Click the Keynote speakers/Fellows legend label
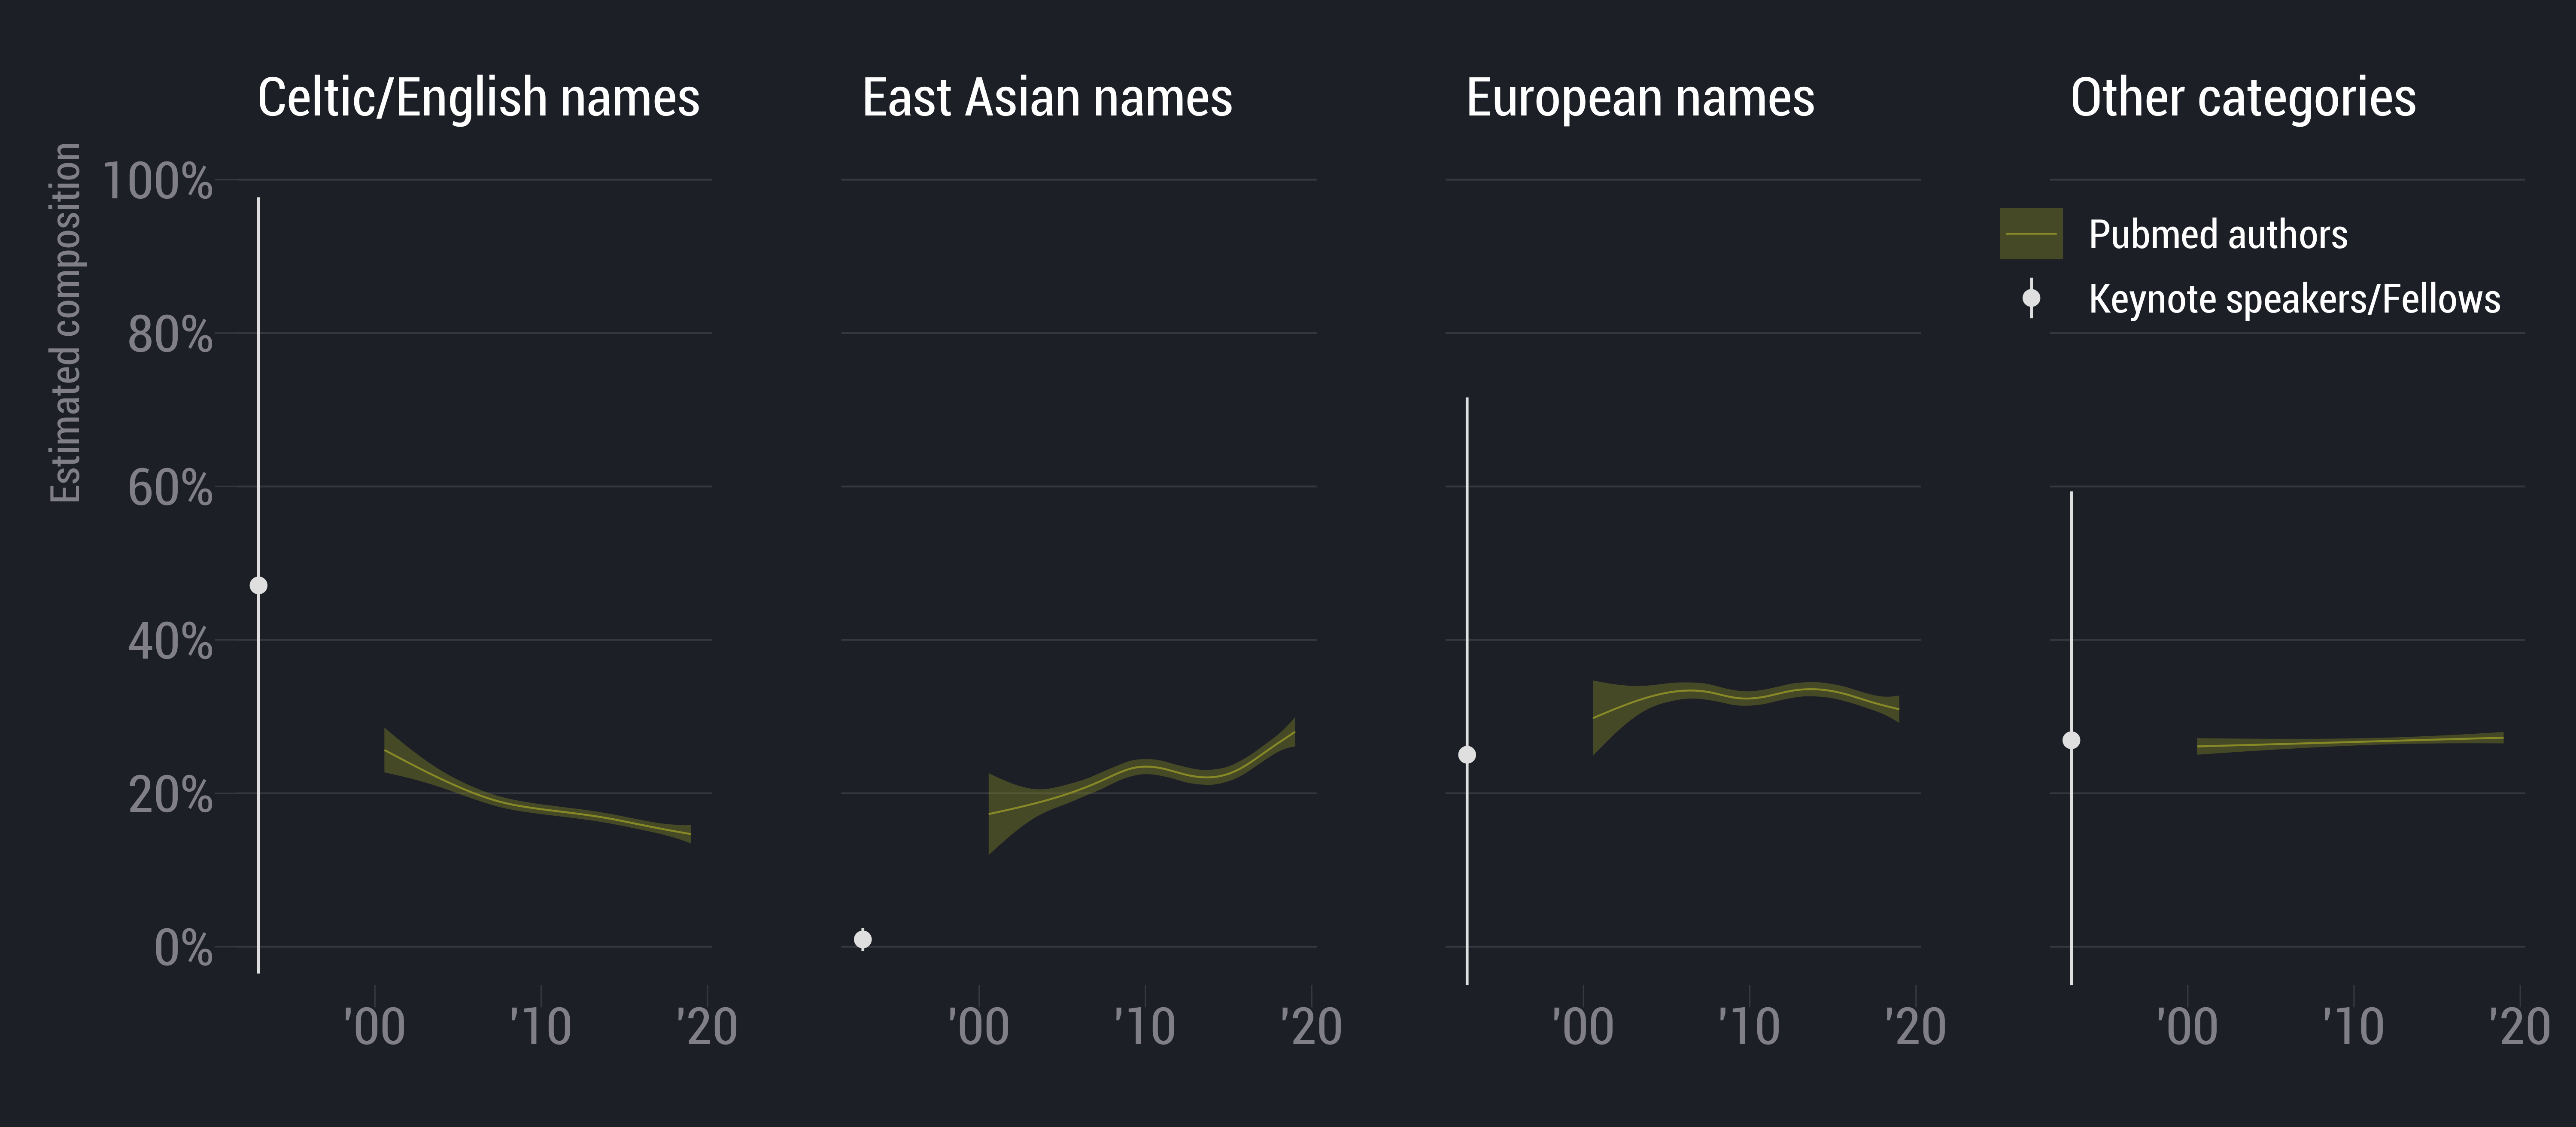This screenshot has width=2576, height=1127. coord(2294,298)
